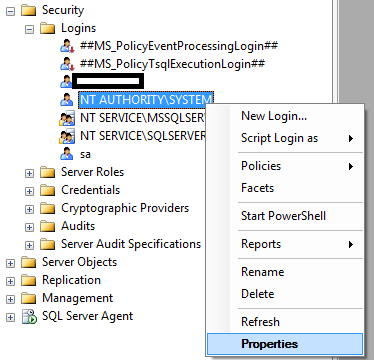Click the Management folder icon

click(x=28, y=299)
